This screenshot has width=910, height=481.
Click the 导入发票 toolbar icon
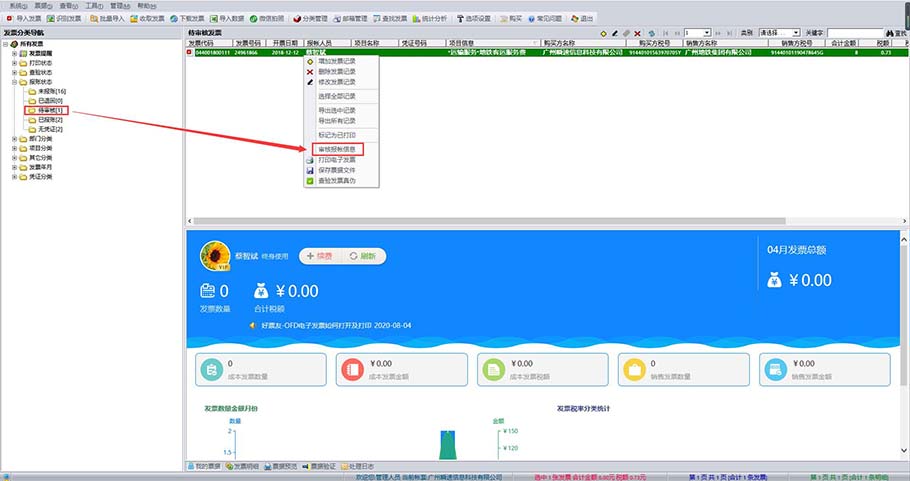(x=9, y=19)
